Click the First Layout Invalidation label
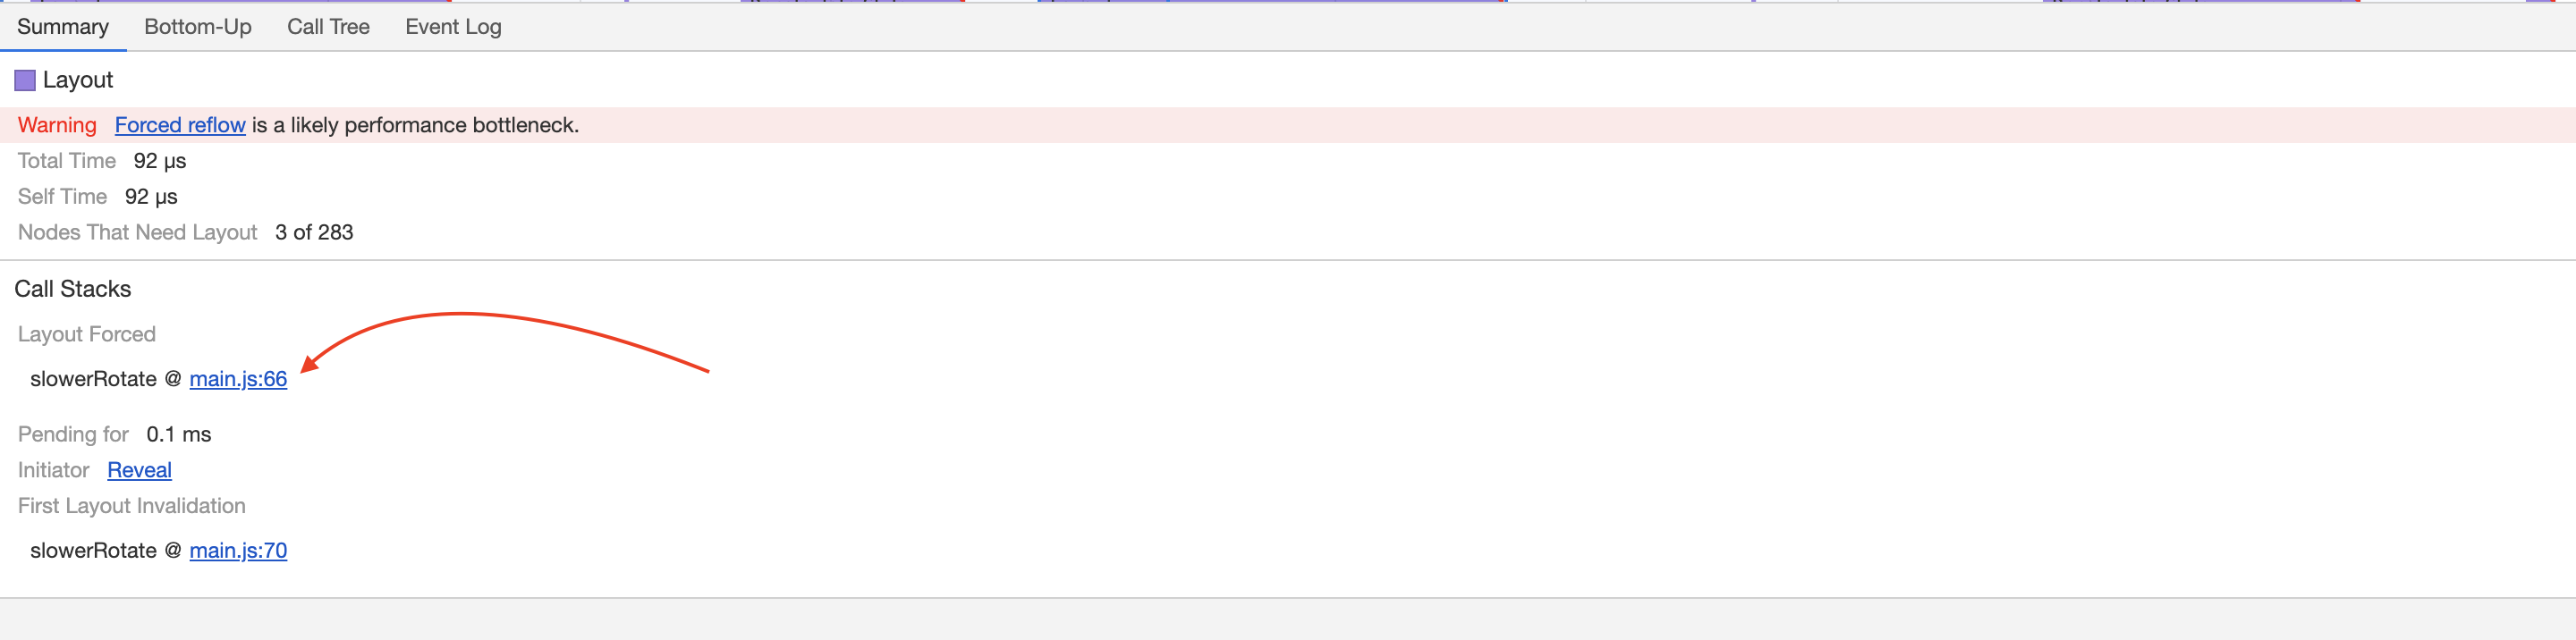Image resolution: width=2576 pixels, height=640 pixels. coord(132,506)
